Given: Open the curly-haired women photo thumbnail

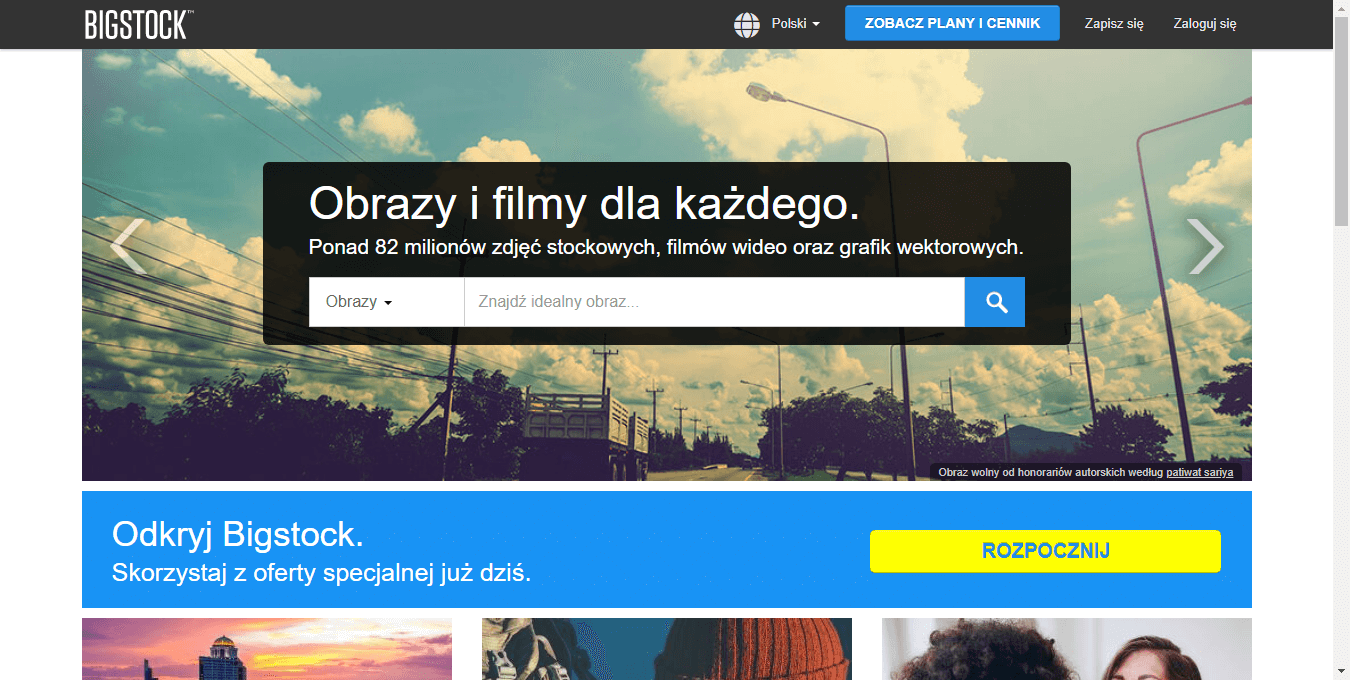Looking at the screenshot, I should pyautogui.click(x=1066, y=648).
